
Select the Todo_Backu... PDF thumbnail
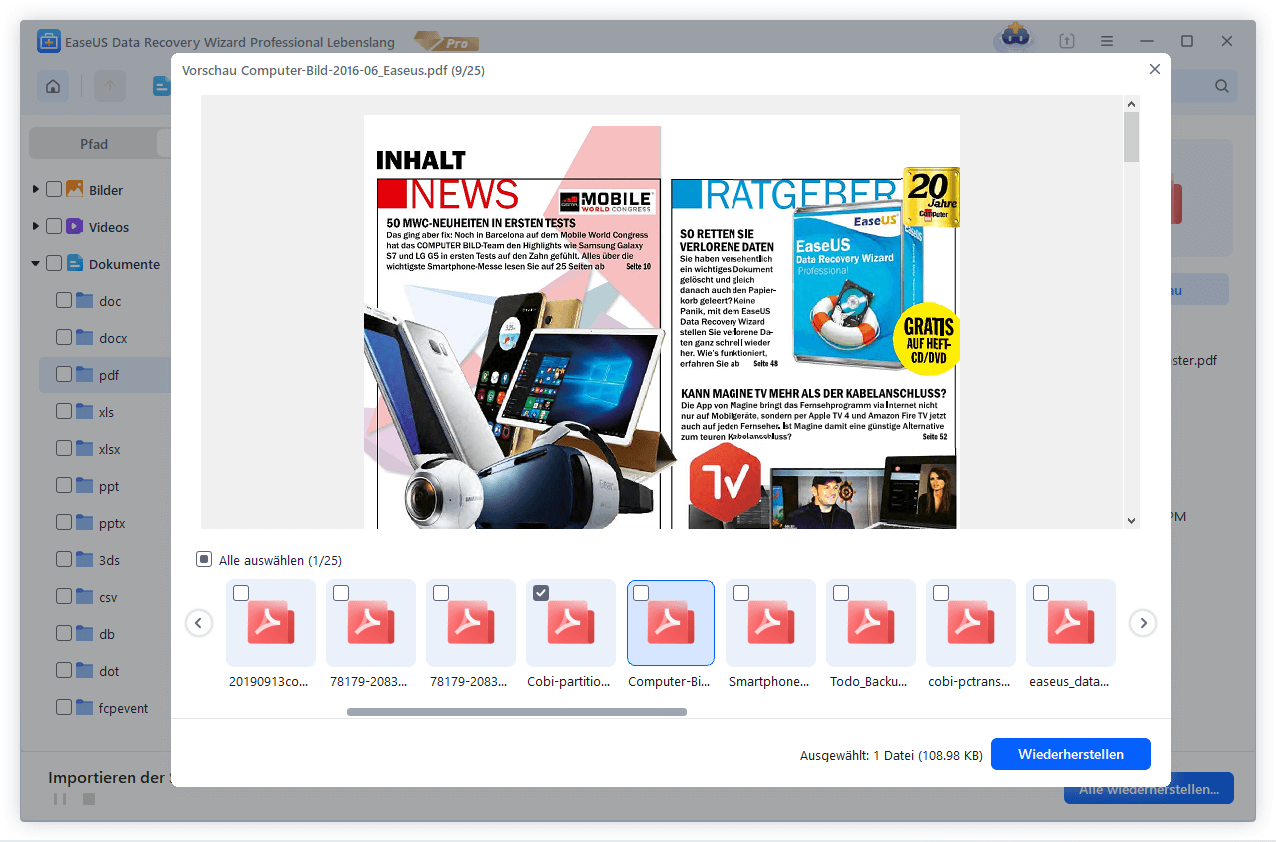pyautogui.click(x=871, y=623)
